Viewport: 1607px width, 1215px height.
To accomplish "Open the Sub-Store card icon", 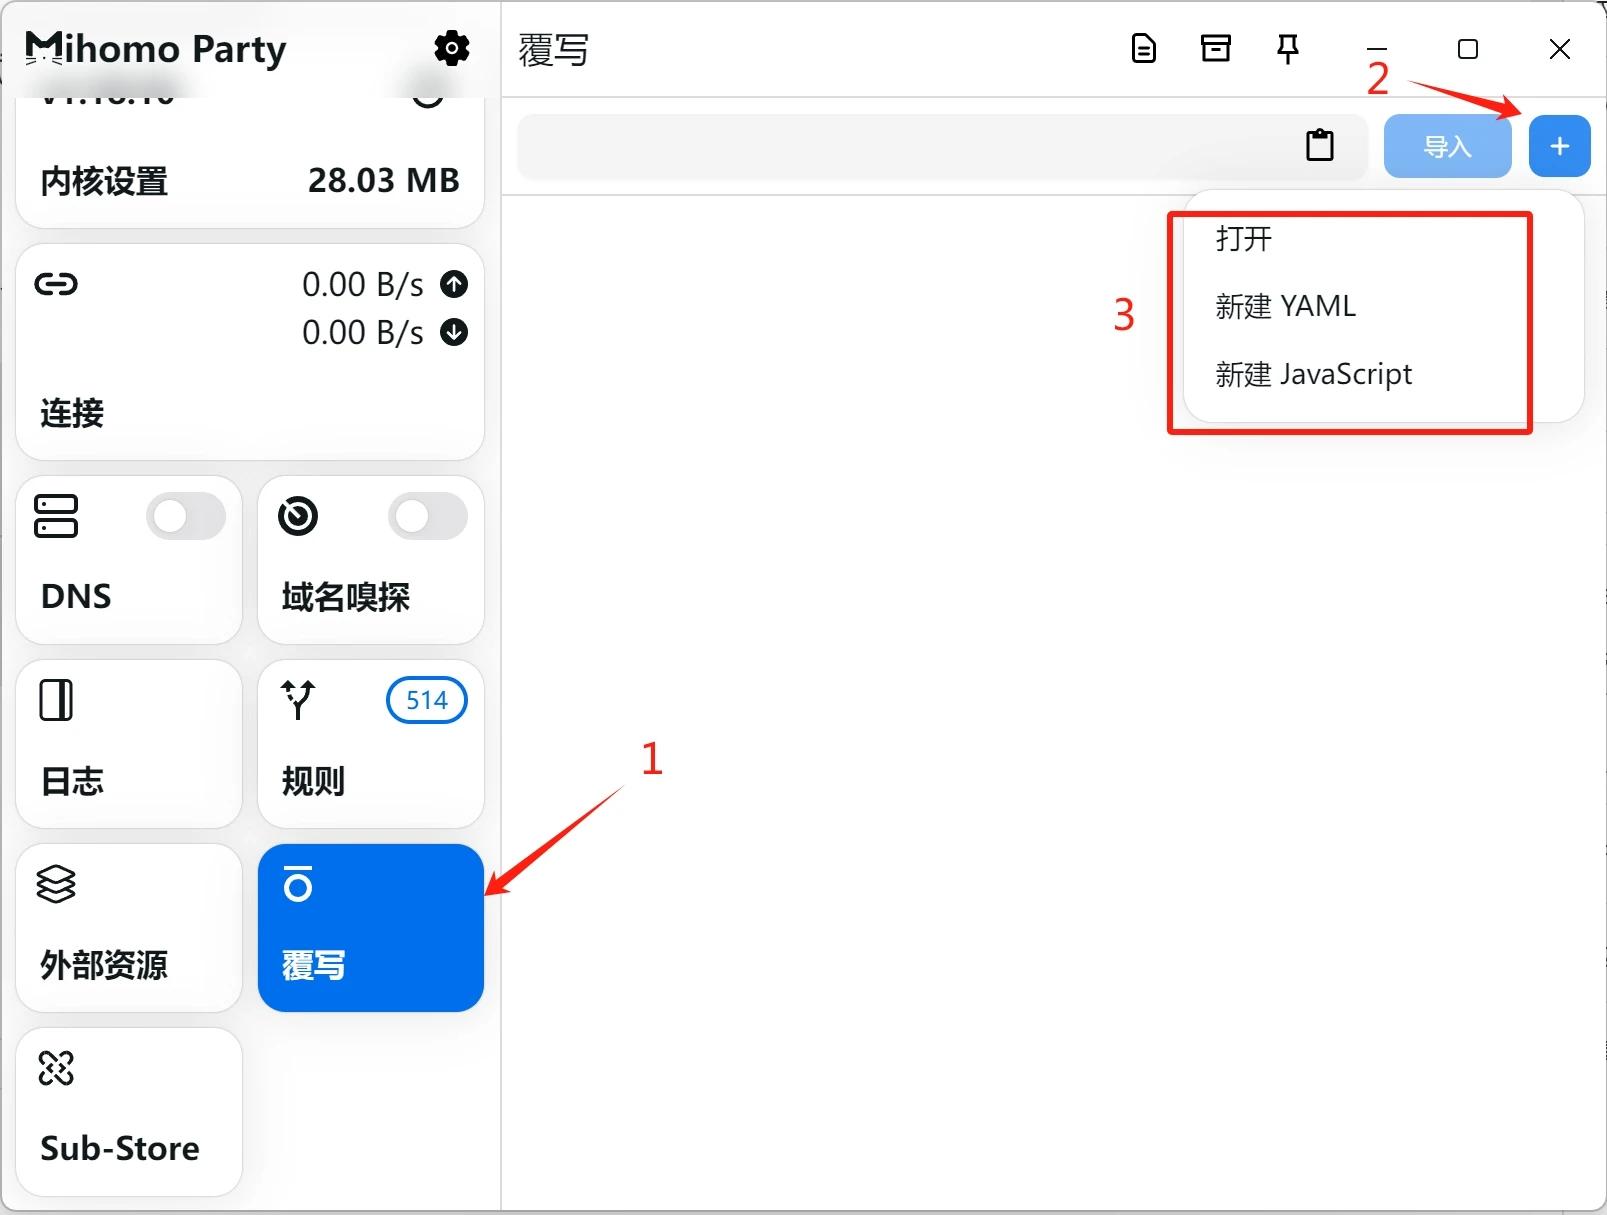I will pyautogui.click(x=56, y=1068).
